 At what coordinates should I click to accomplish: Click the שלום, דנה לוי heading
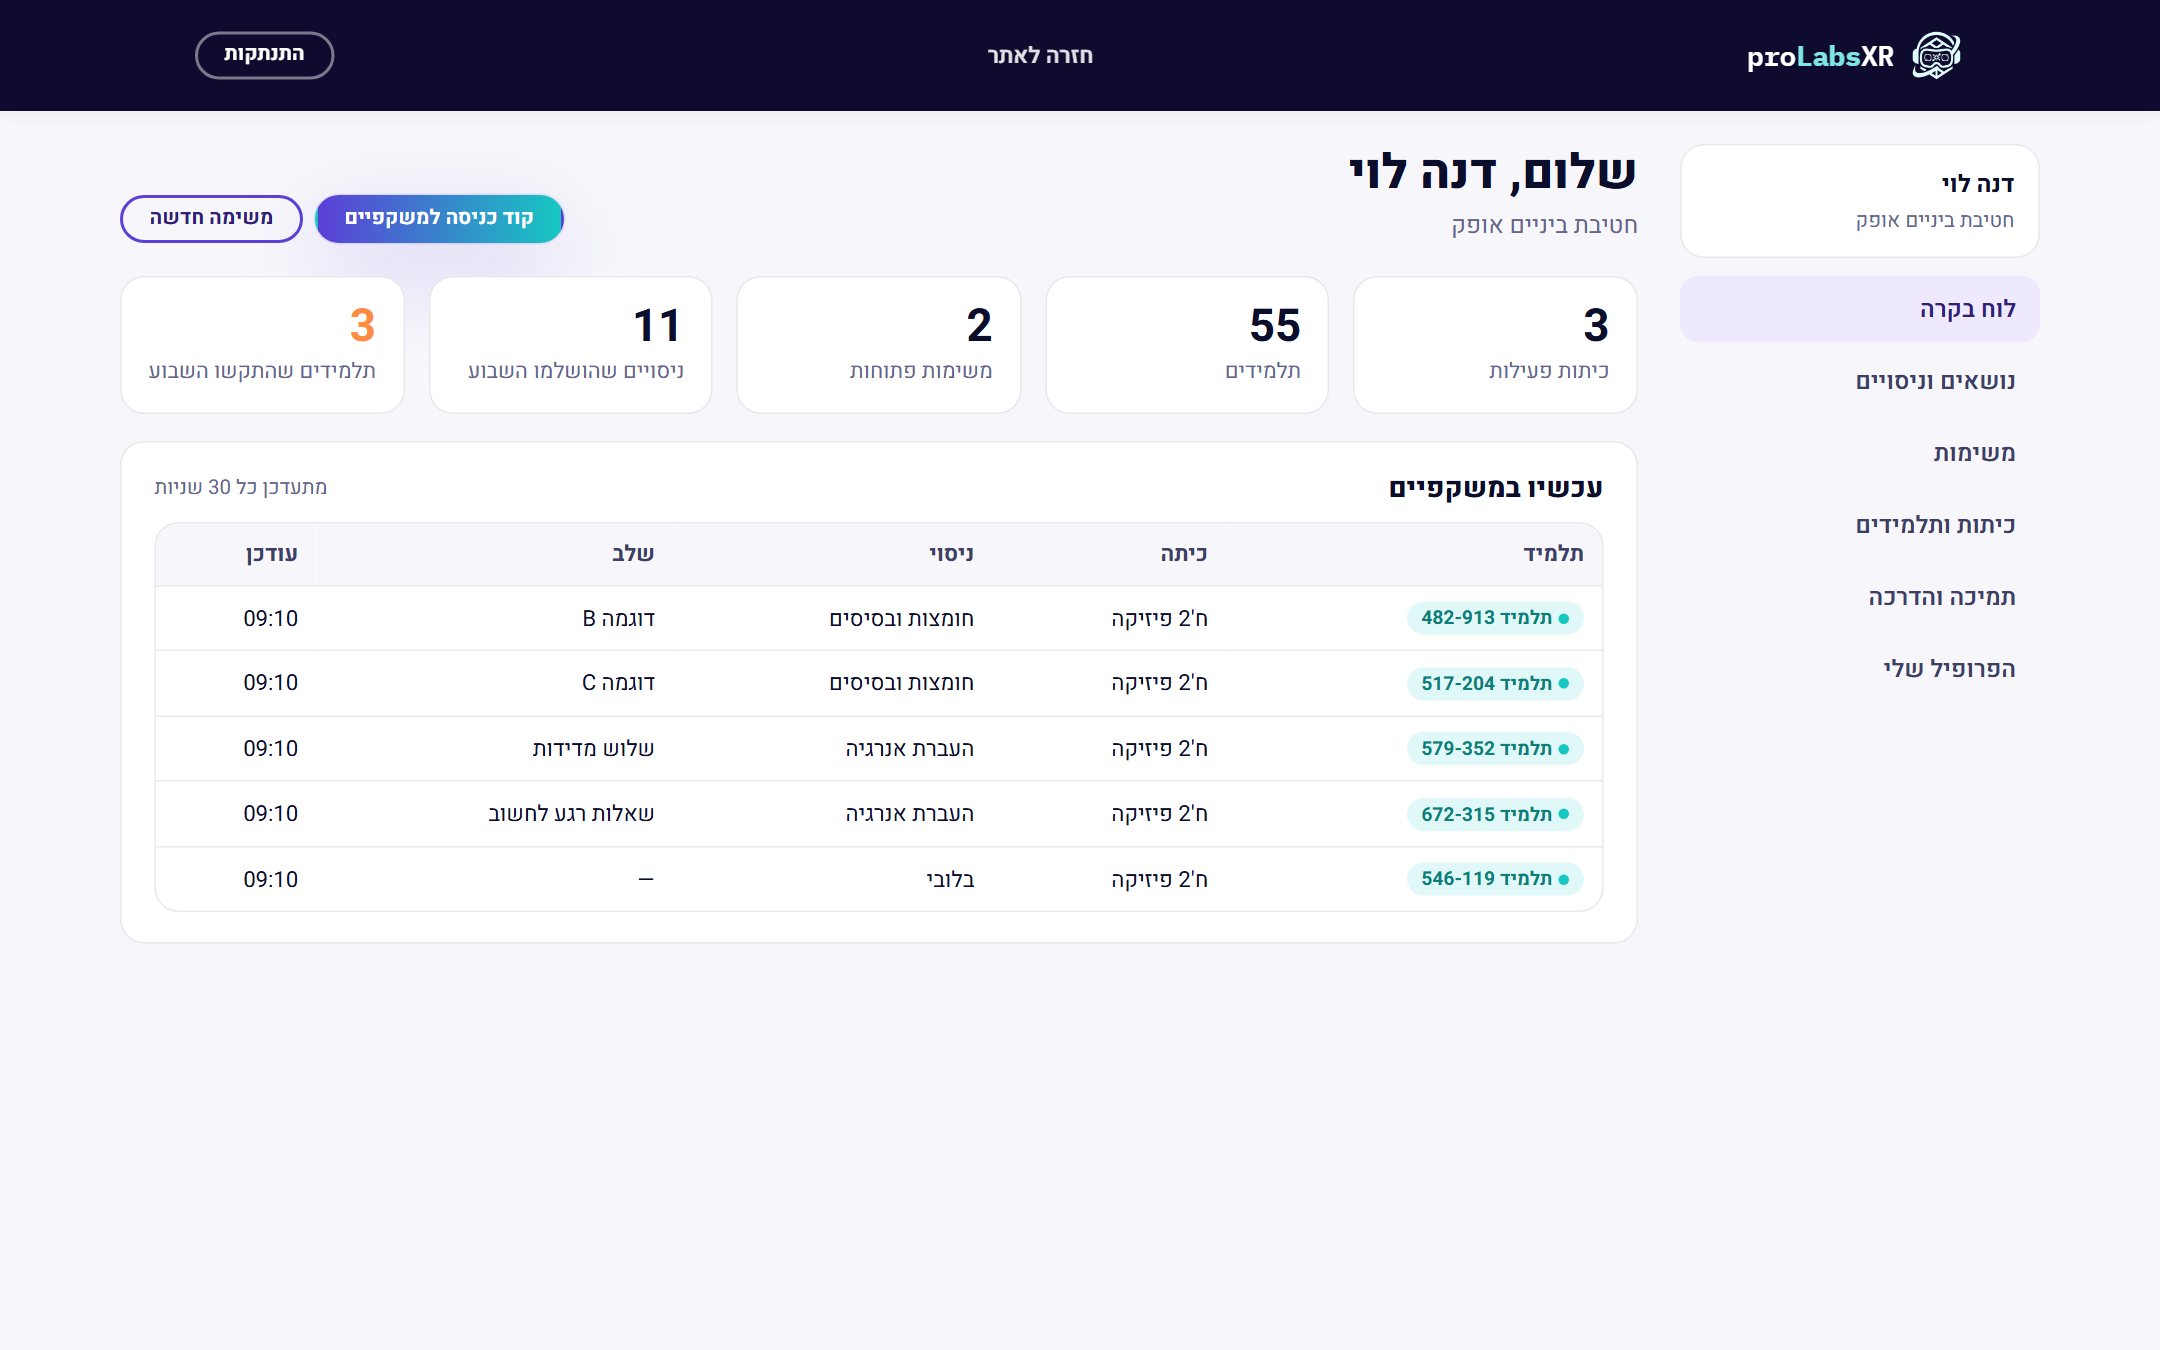[1493, 172]
